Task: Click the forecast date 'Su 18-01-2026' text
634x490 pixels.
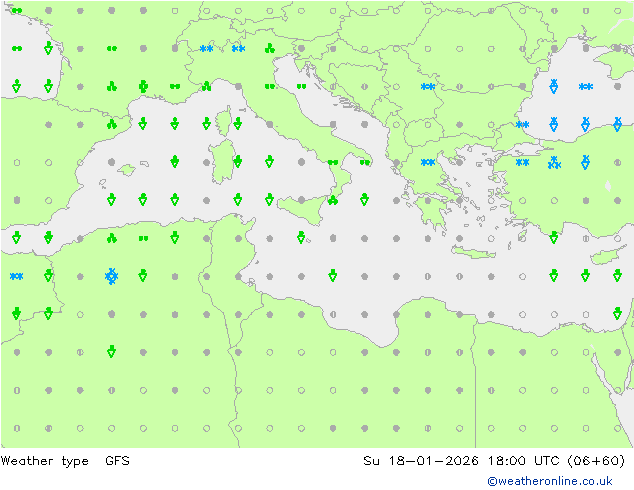Action: click(421, 461)
